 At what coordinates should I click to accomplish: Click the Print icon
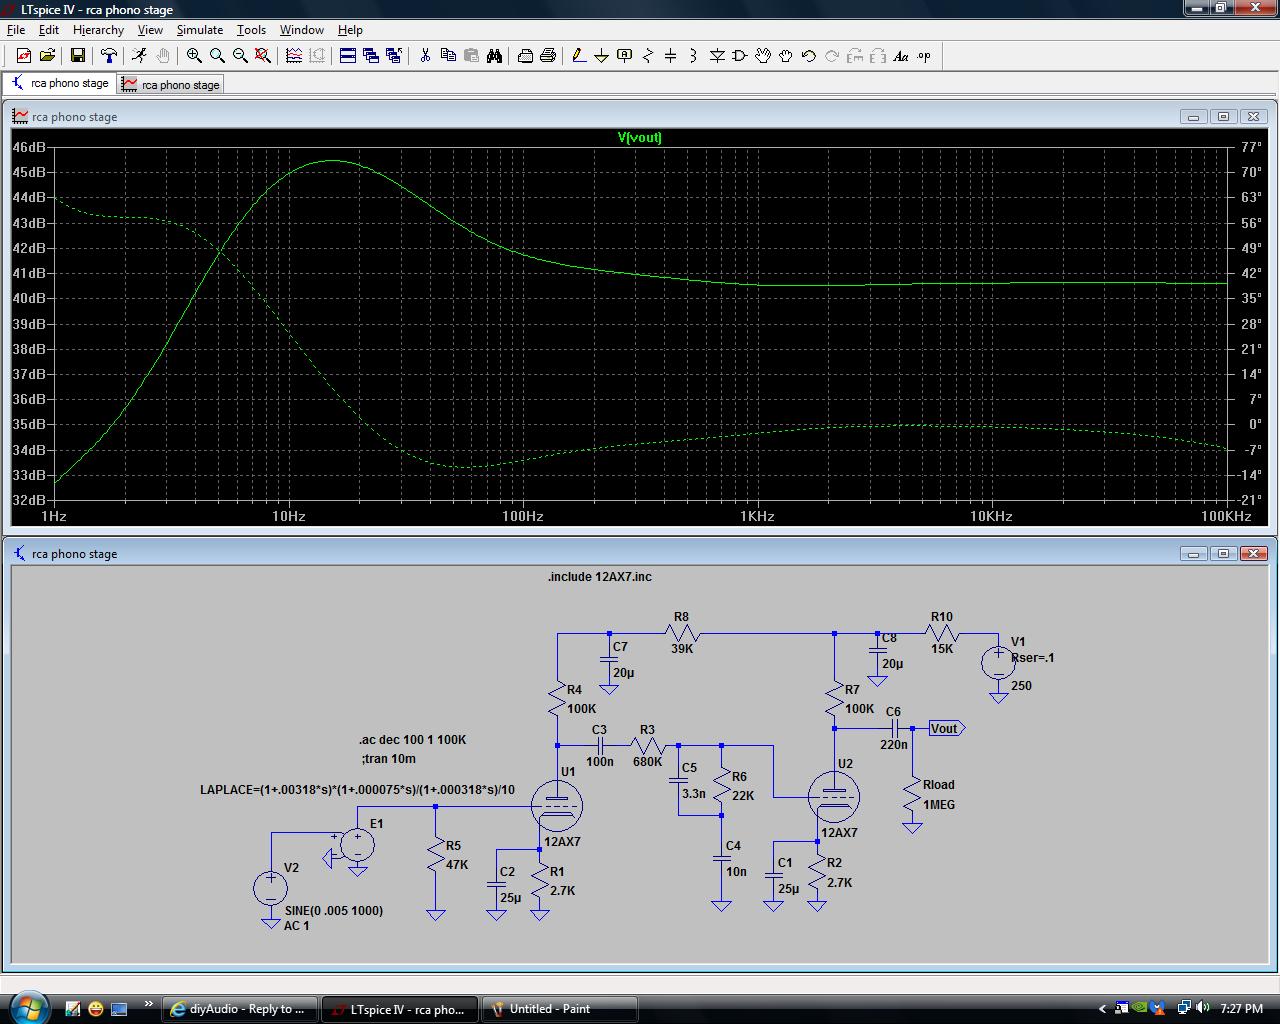(525, 56)
